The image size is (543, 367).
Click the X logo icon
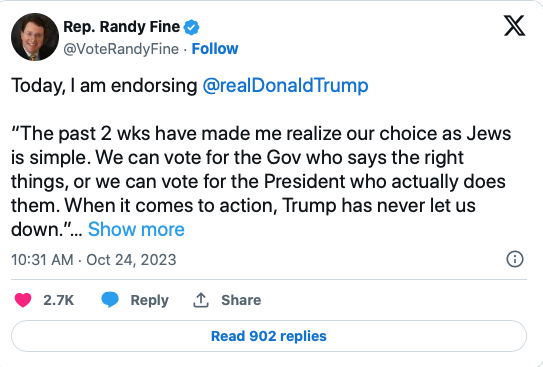[x=514, y=26]
